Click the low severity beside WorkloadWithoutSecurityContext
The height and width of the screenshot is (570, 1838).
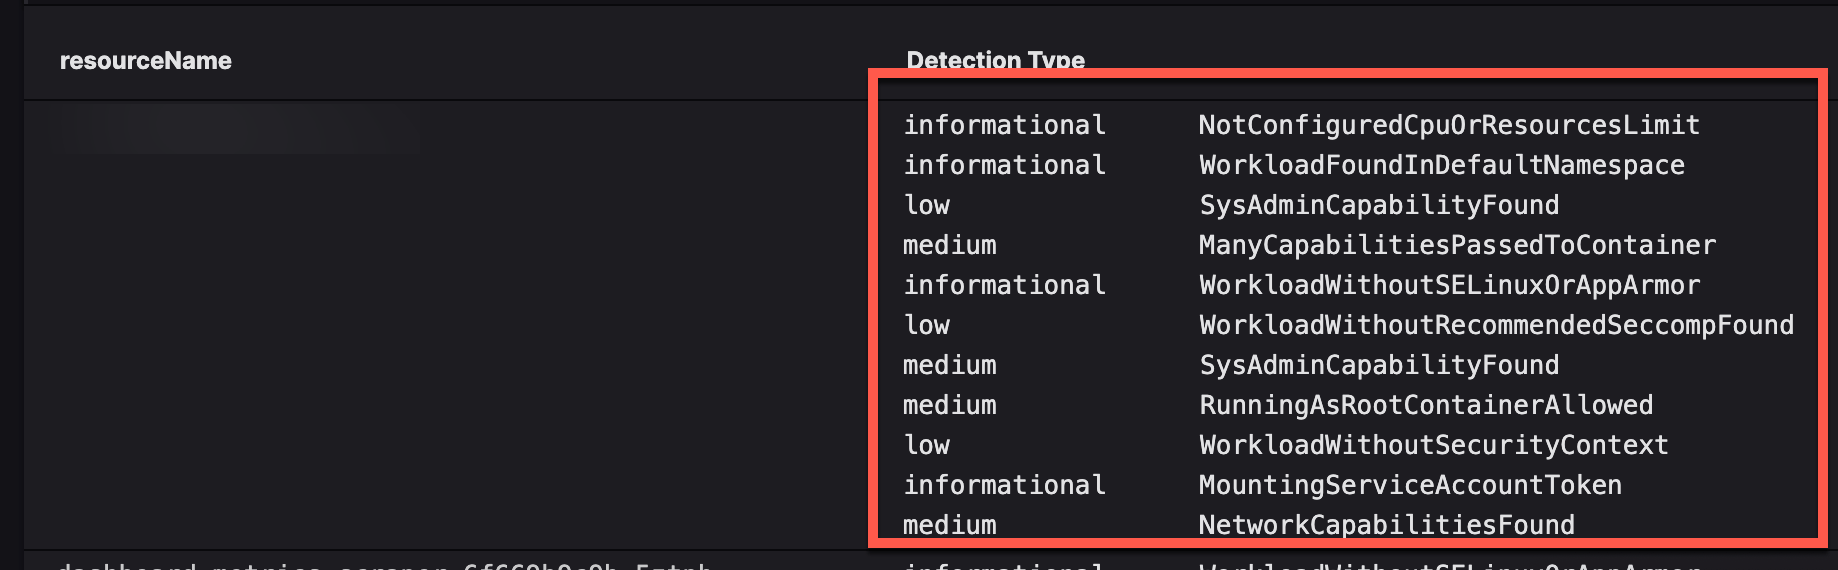926,445
